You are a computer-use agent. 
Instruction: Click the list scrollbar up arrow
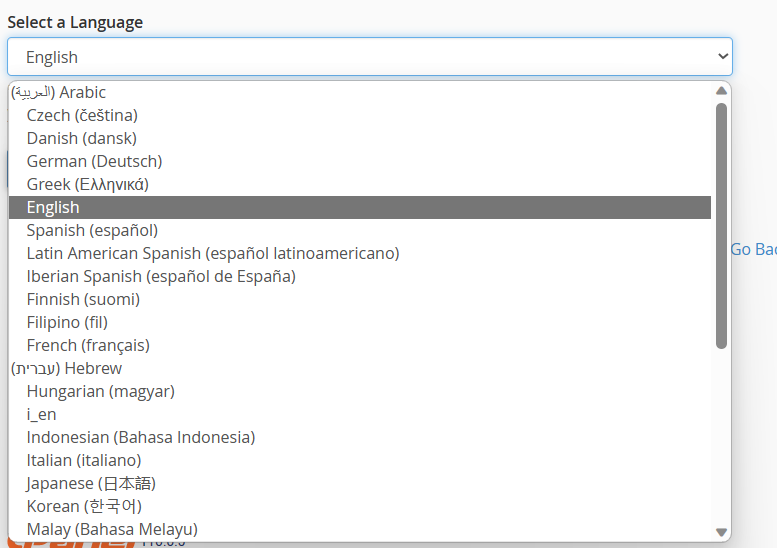(x=721, y=91)
